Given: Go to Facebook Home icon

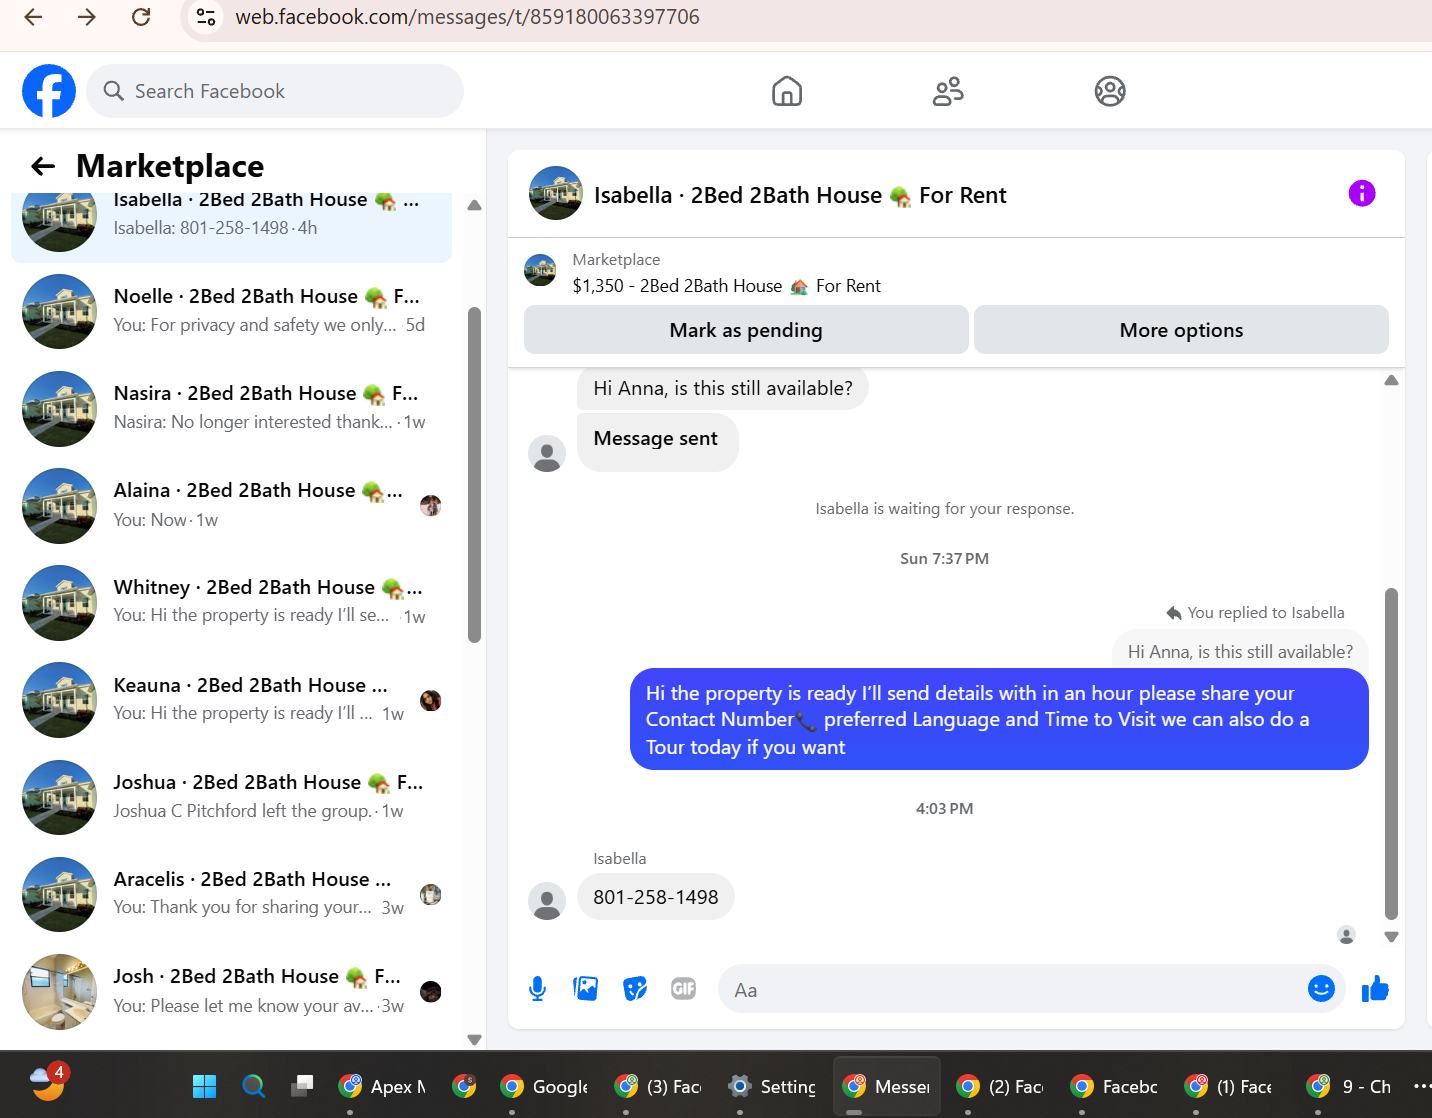Looking at the screenshot, I should 787,91.
